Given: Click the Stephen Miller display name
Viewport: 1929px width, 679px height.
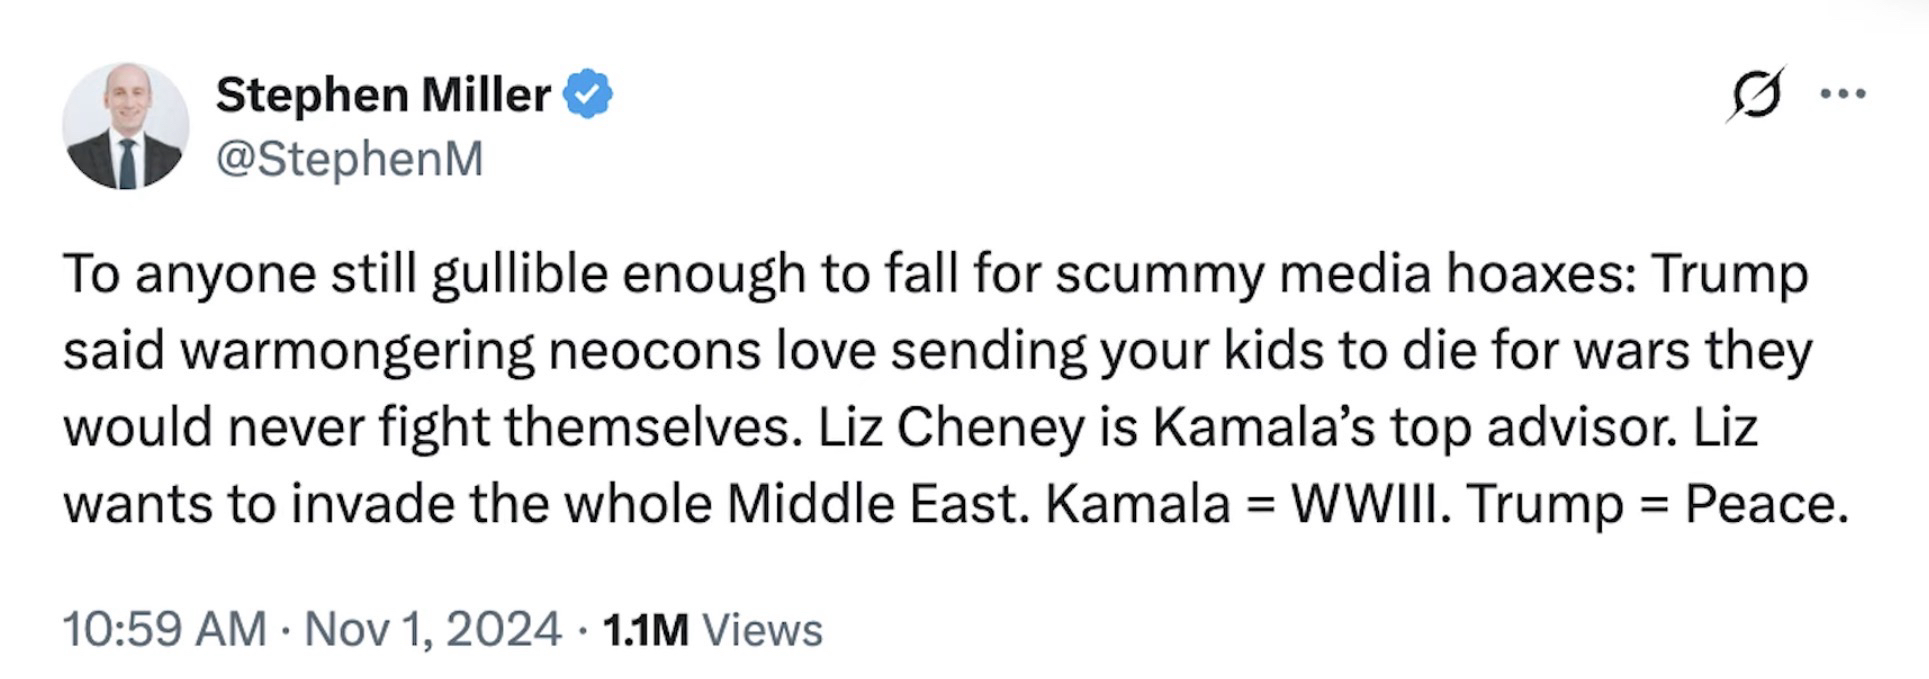Looking at the screenshot, I should [383, 95].
